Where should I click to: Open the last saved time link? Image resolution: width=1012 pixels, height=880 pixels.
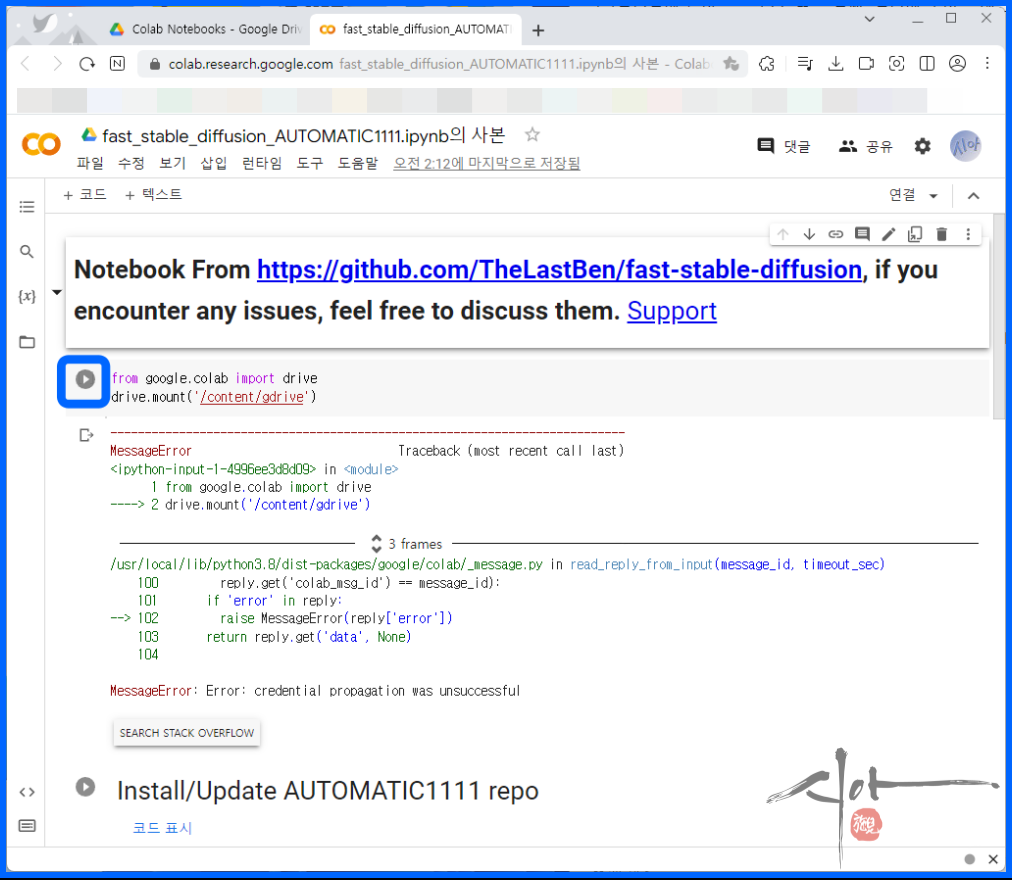[x=487, y=163]
